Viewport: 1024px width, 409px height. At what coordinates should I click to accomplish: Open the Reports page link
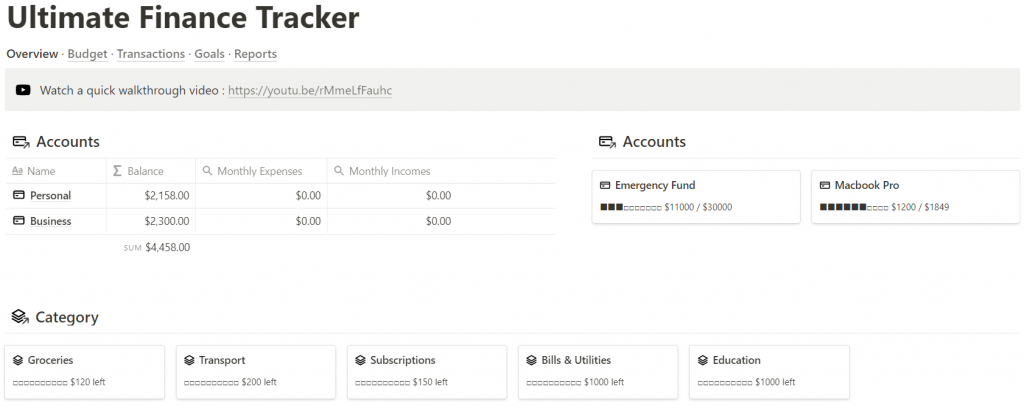tap(256, 54)
